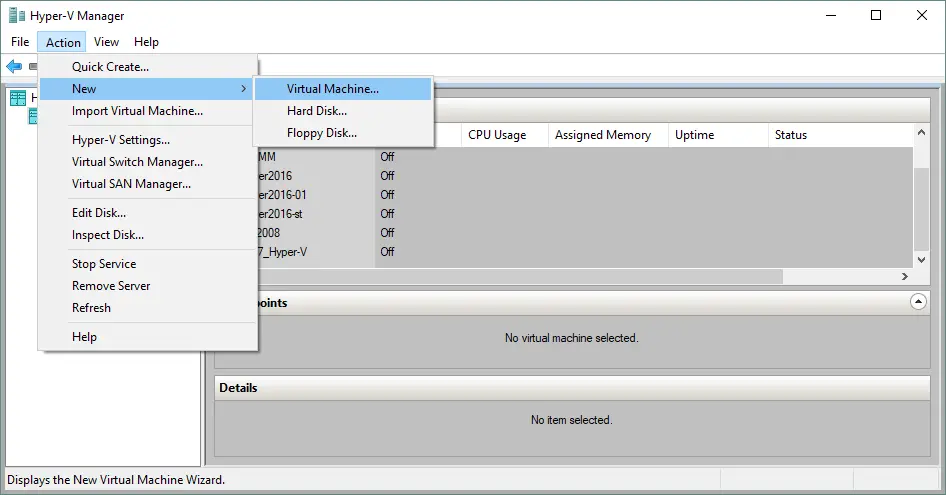Viewport: 946px width, 495px height.
Task: Select the server node icon in tree
Action: (34, 116)
